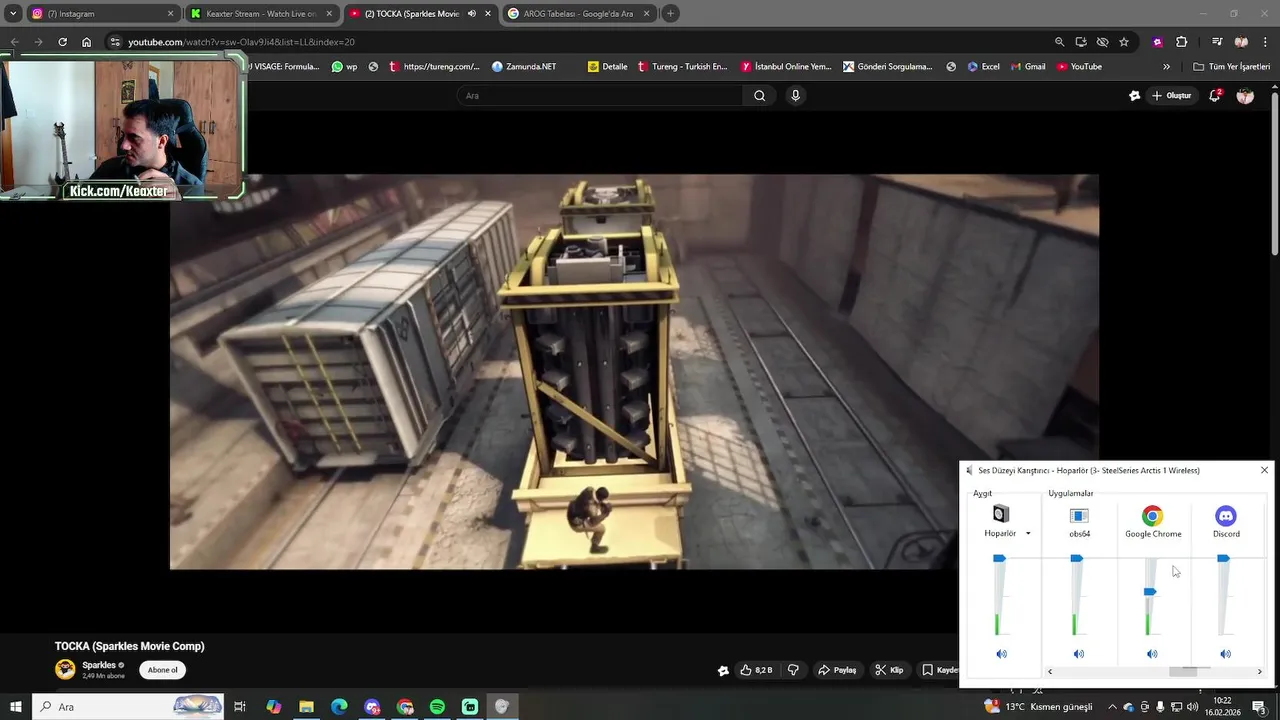
Task: Click the obs64 volume slider handle
Action: 1076,558
